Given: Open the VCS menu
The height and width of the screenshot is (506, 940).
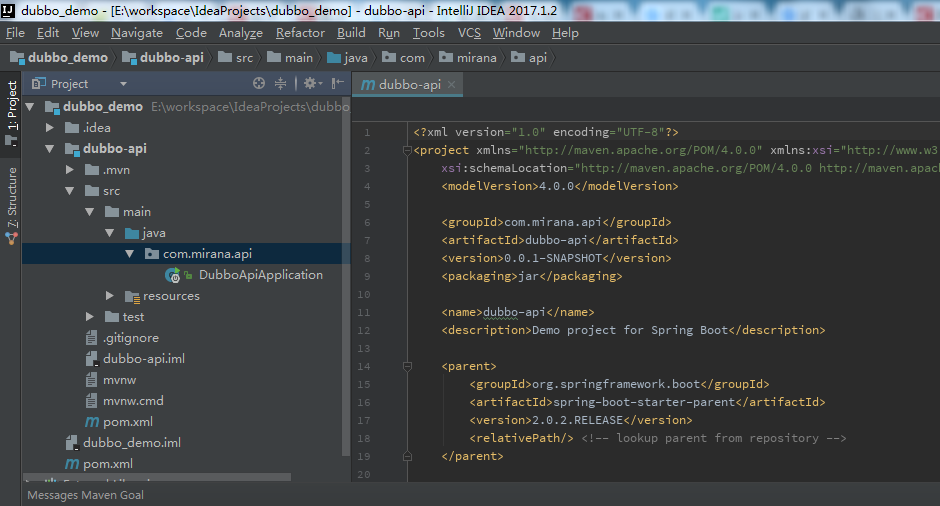Looking at the screenshot, I should click(x=469, y=33).
